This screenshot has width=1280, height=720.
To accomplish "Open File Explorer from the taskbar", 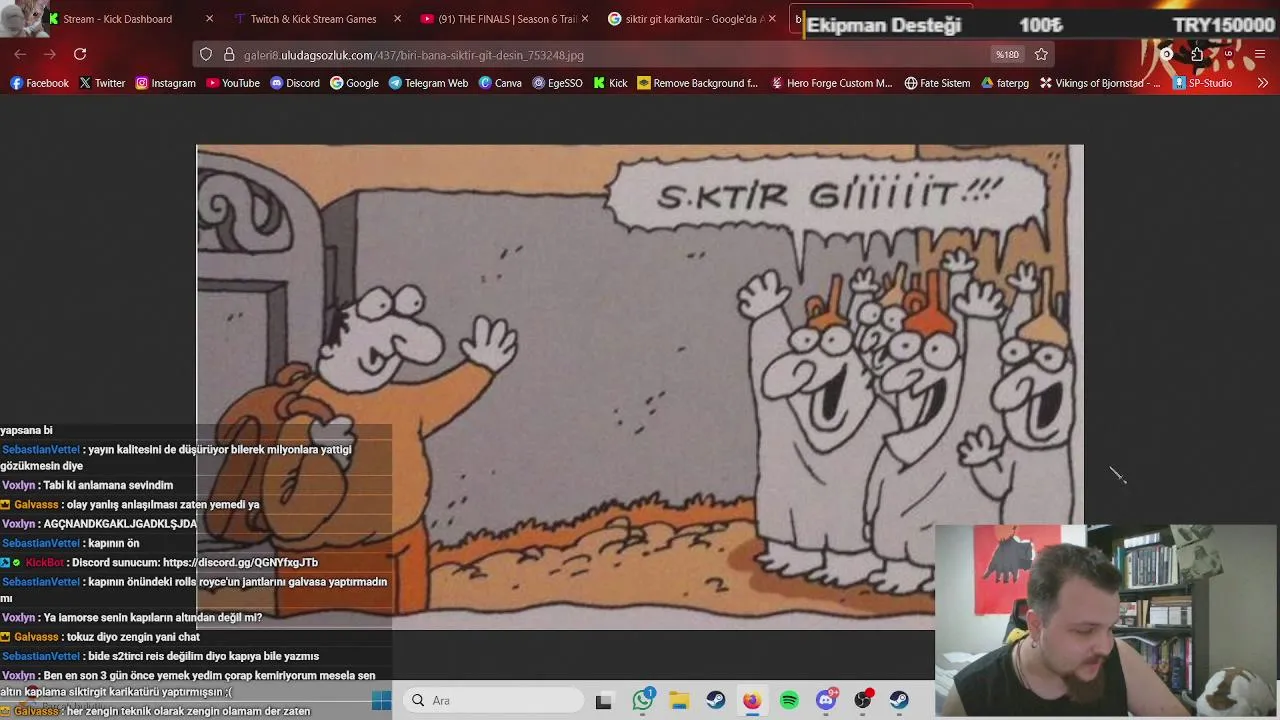I will [679, 701].
